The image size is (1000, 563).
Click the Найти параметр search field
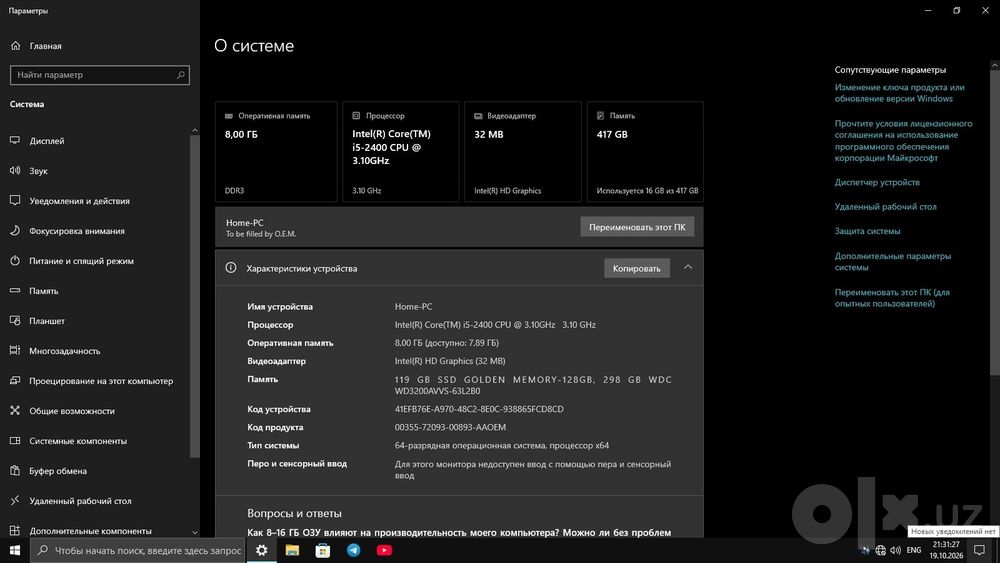(99, 75)
